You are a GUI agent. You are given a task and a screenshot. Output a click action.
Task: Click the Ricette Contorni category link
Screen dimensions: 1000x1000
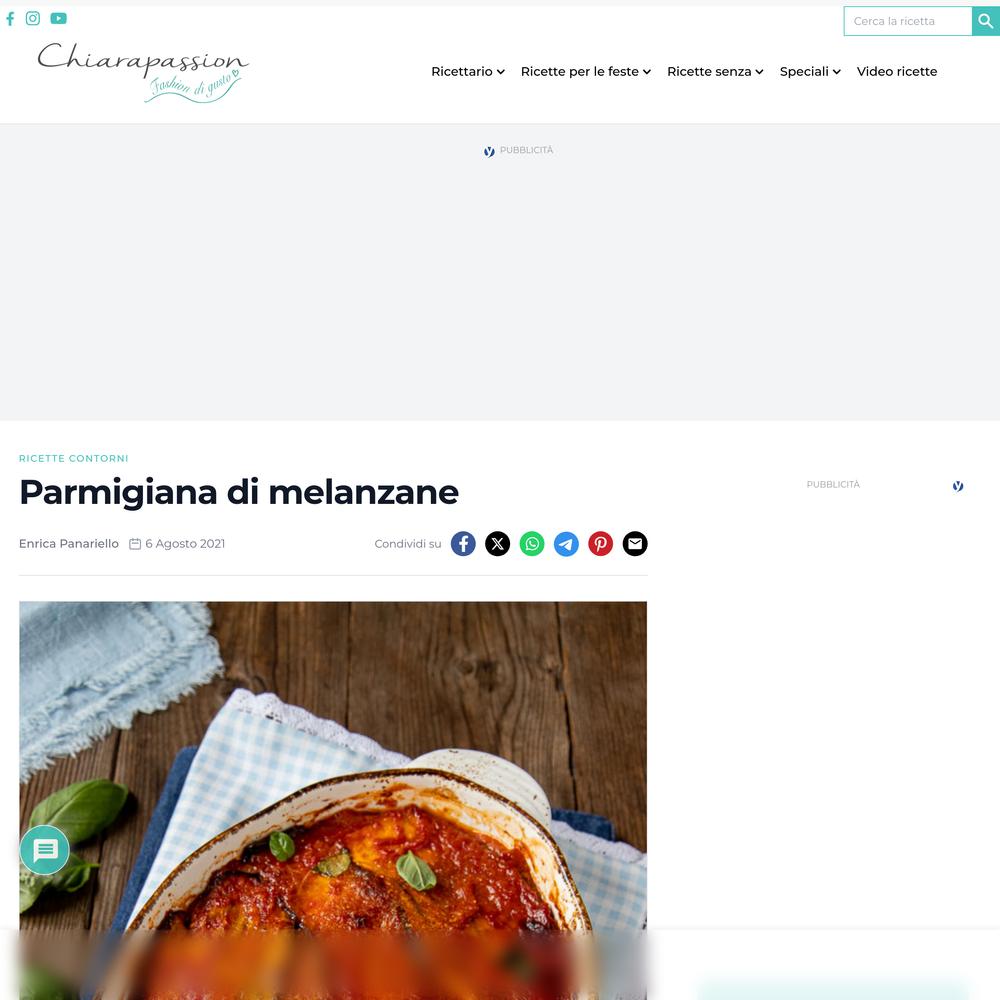[74, 459]
